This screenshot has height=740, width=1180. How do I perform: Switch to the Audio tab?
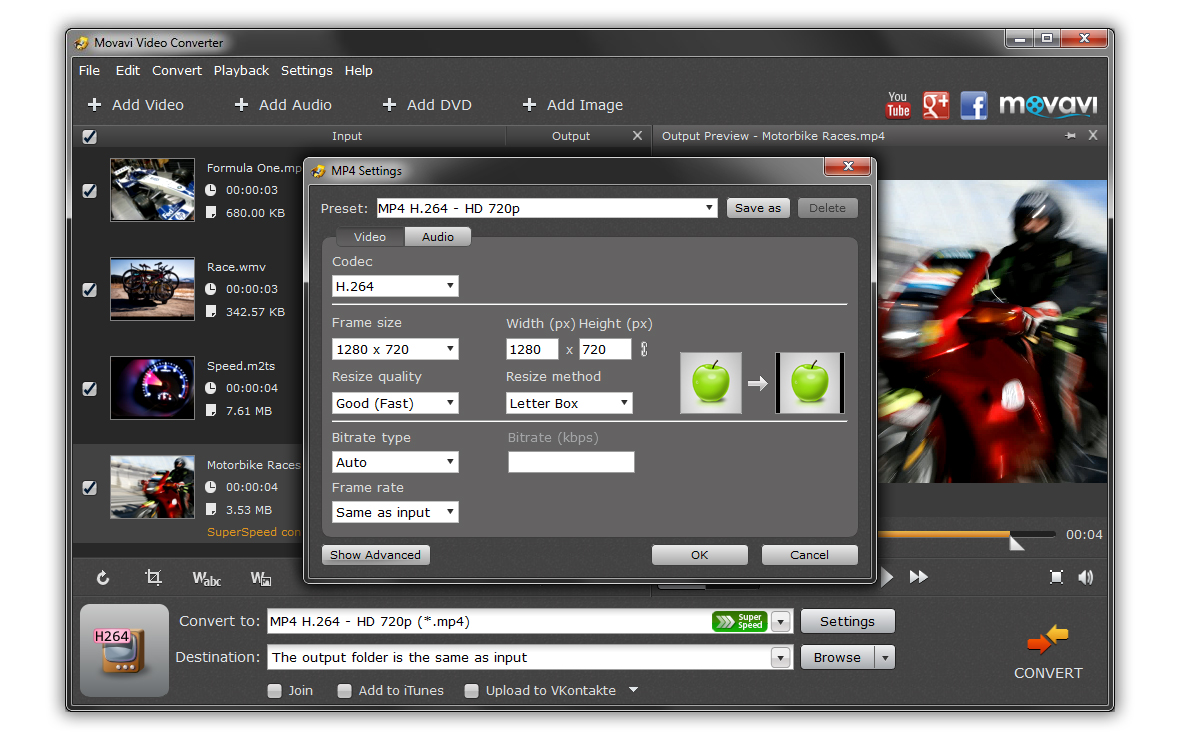(x=438, y=236)
